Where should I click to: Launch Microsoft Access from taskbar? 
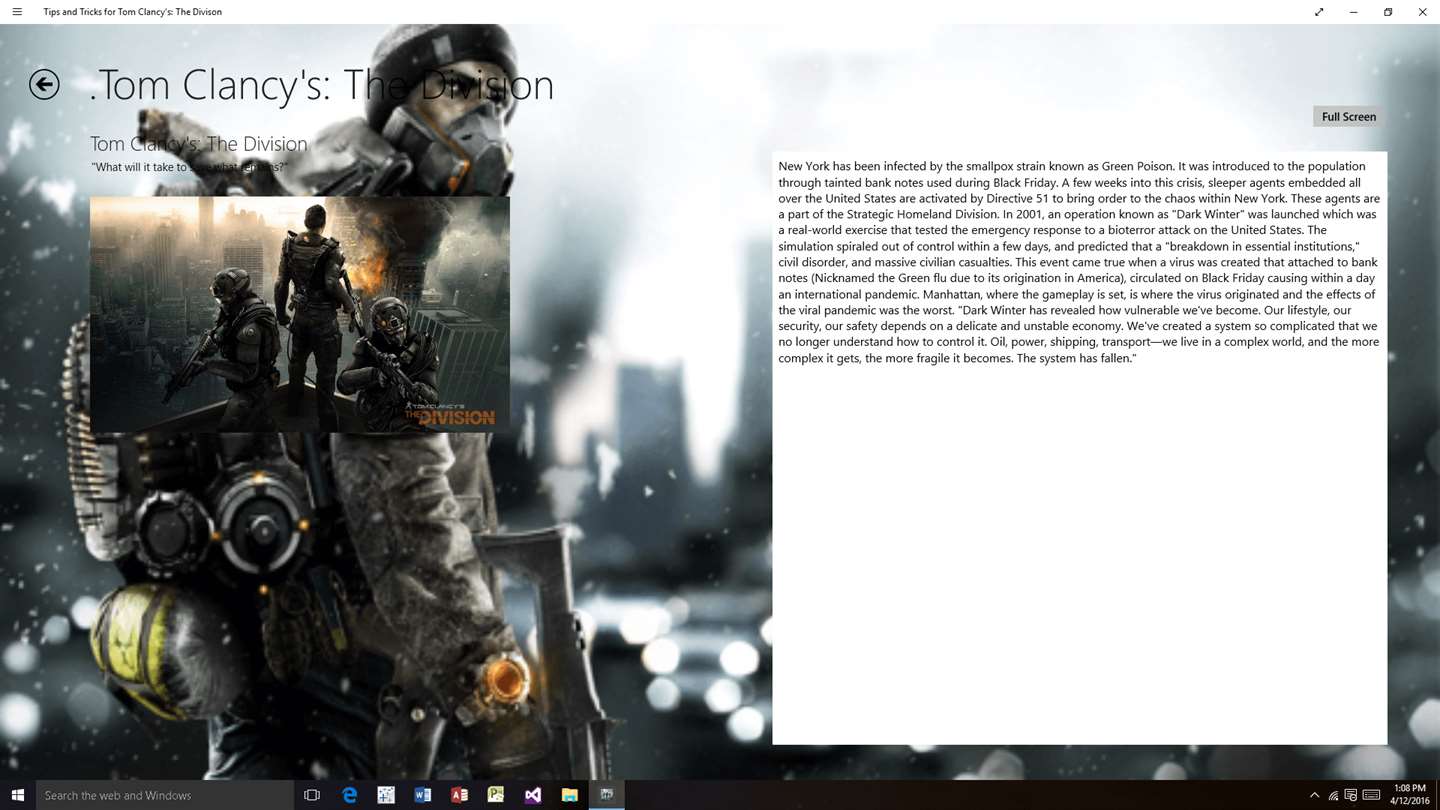(460, 795)
